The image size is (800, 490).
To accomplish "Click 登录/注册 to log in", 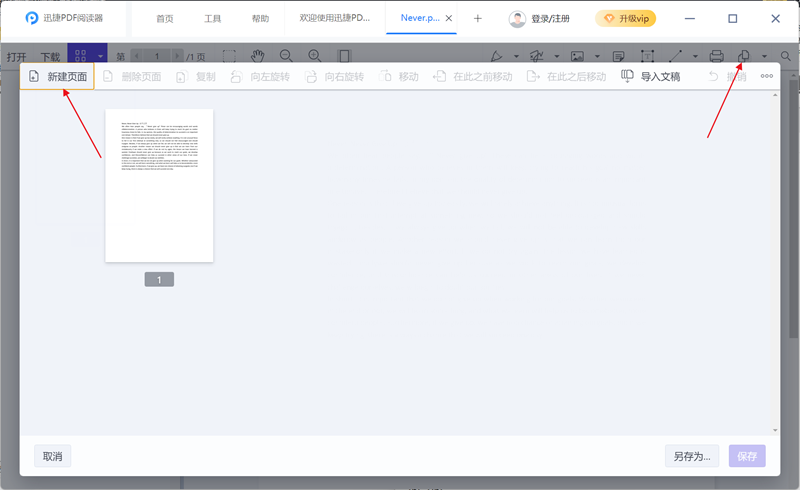I will point(551,19).
